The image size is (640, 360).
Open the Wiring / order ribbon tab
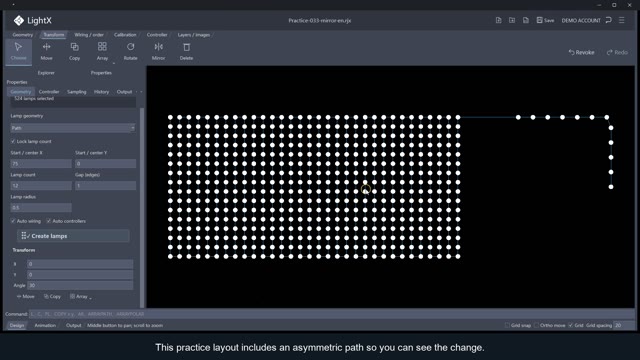[x=89, y=35]
